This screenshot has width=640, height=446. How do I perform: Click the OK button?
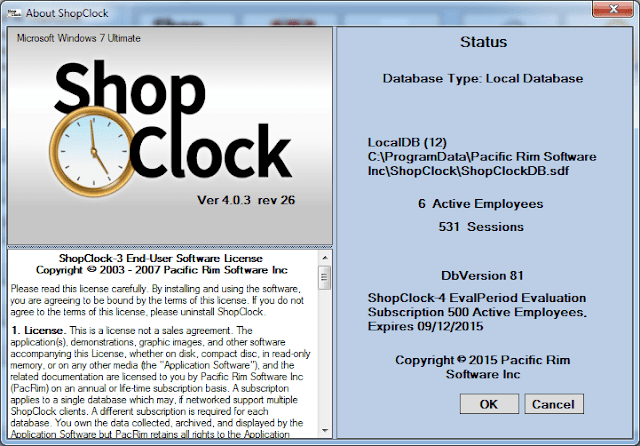(489, 404)
